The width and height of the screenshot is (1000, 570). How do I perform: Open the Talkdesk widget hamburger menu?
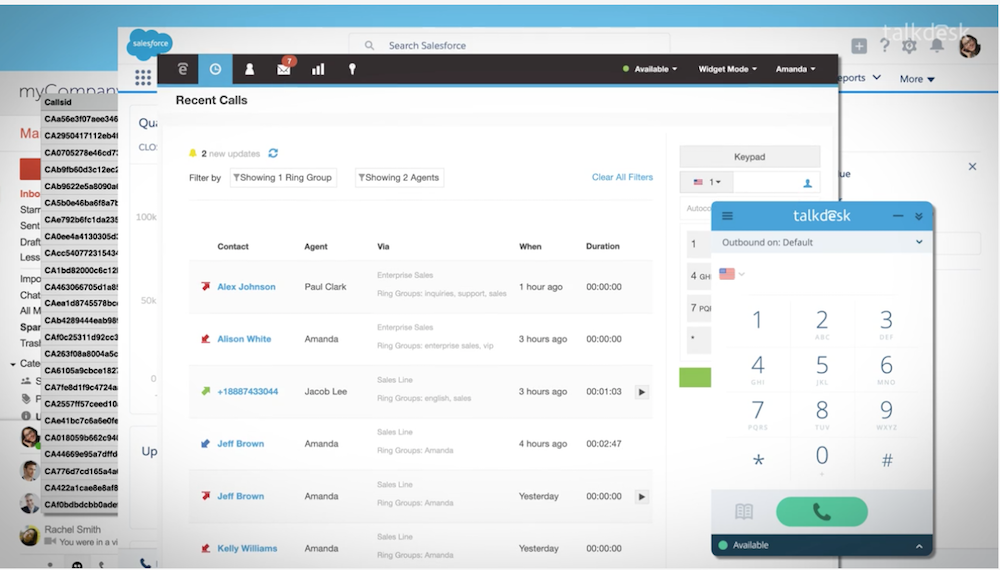(727, 215)
